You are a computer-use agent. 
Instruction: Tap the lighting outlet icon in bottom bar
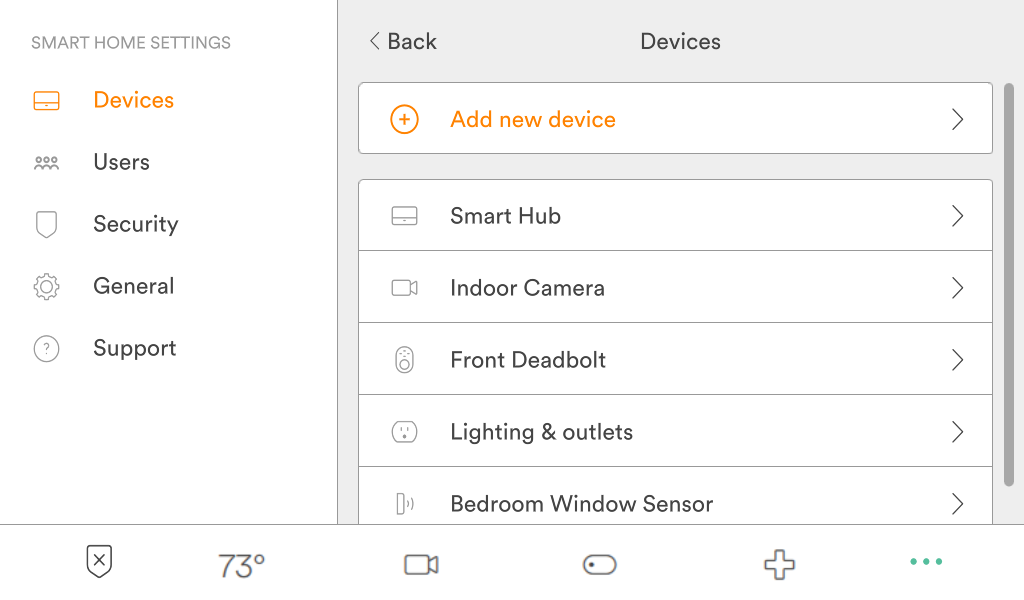click(597, 563)
